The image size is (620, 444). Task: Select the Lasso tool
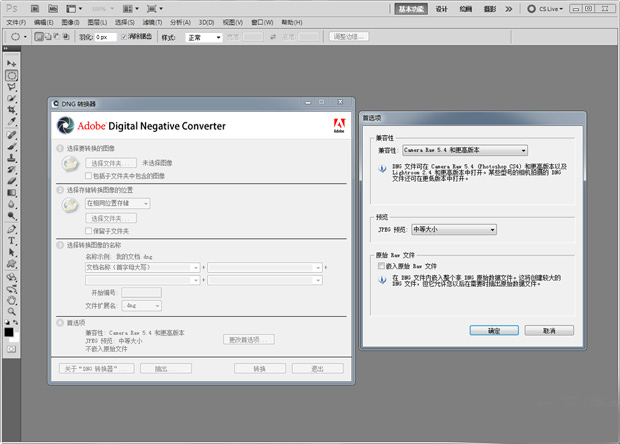point(11,87)
